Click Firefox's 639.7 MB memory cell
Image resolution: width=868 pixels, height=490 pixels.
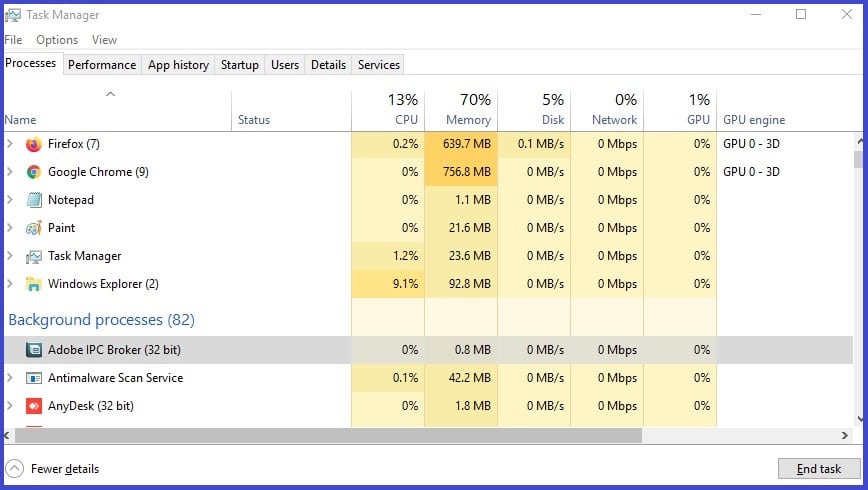461,144
